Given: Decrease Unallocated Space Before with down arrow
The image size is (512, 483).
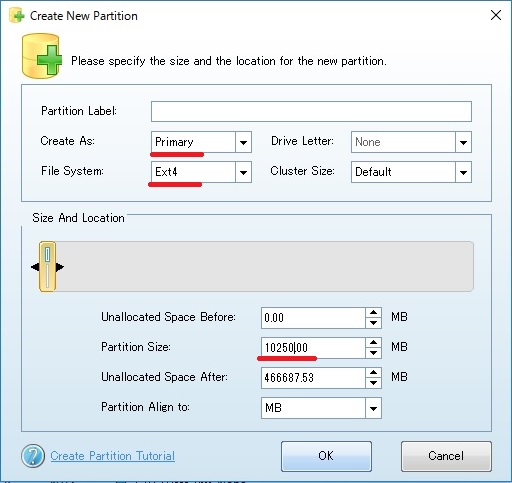Looking at the screenshot, I should click(373, 323).
